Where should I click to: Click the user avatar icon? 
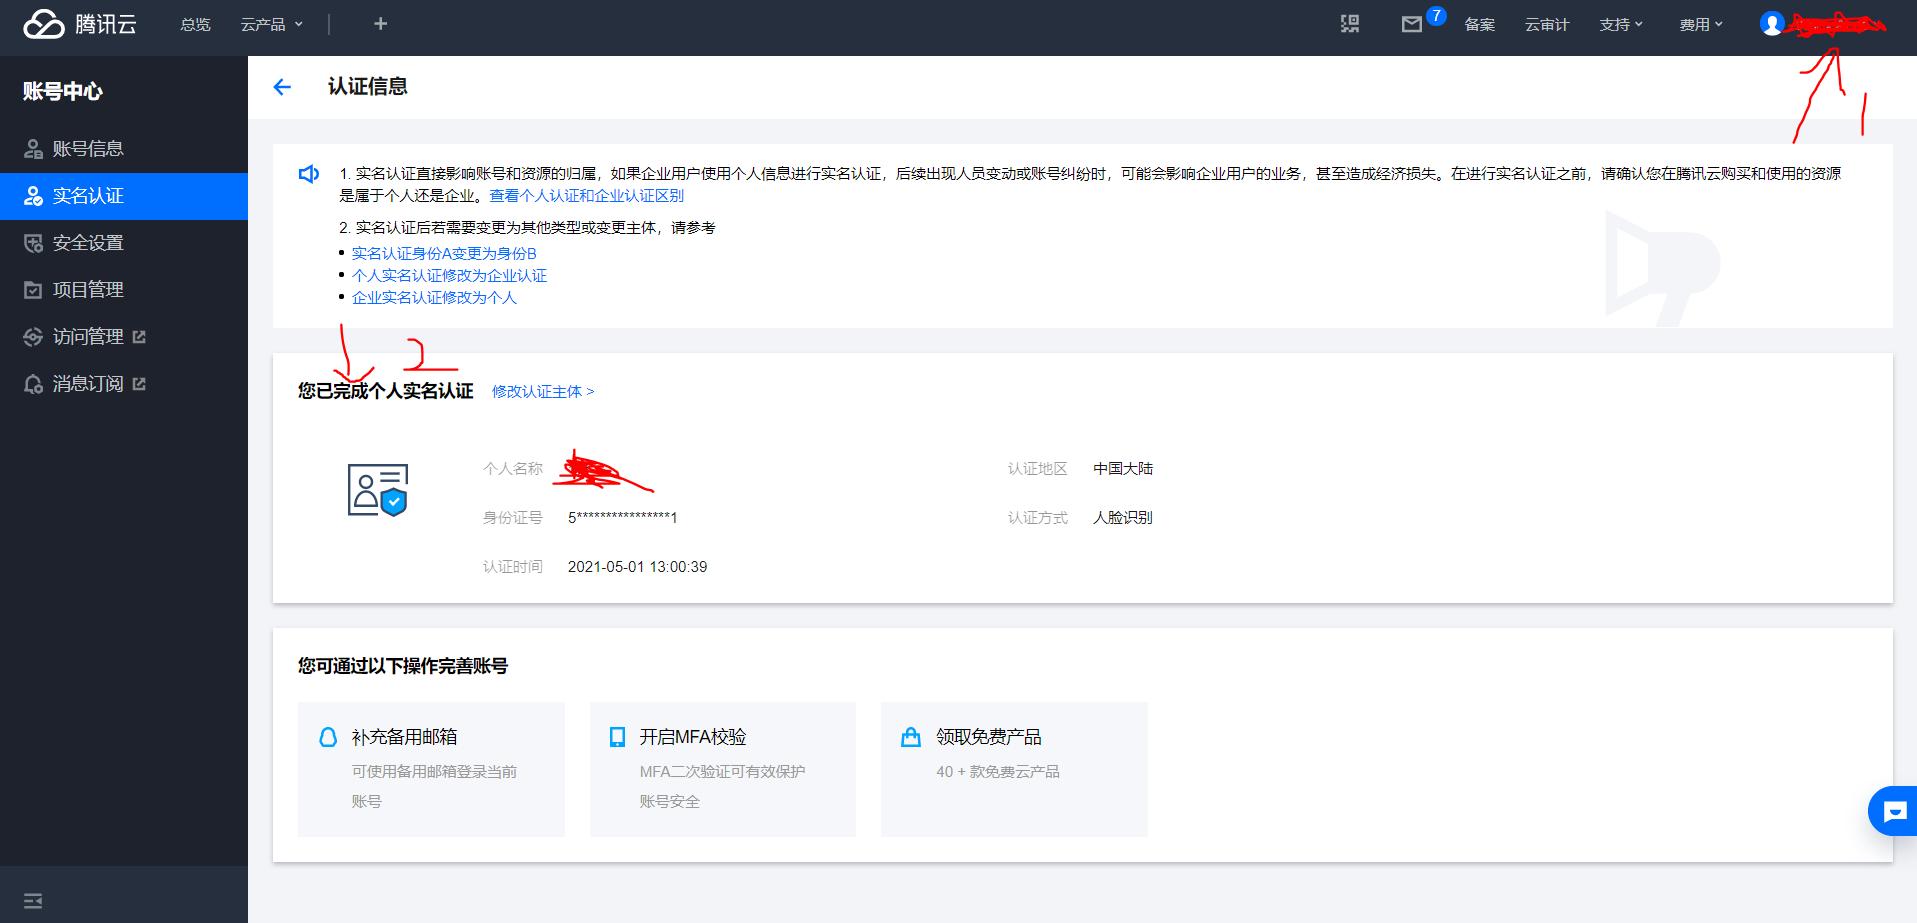(1771, 24)
